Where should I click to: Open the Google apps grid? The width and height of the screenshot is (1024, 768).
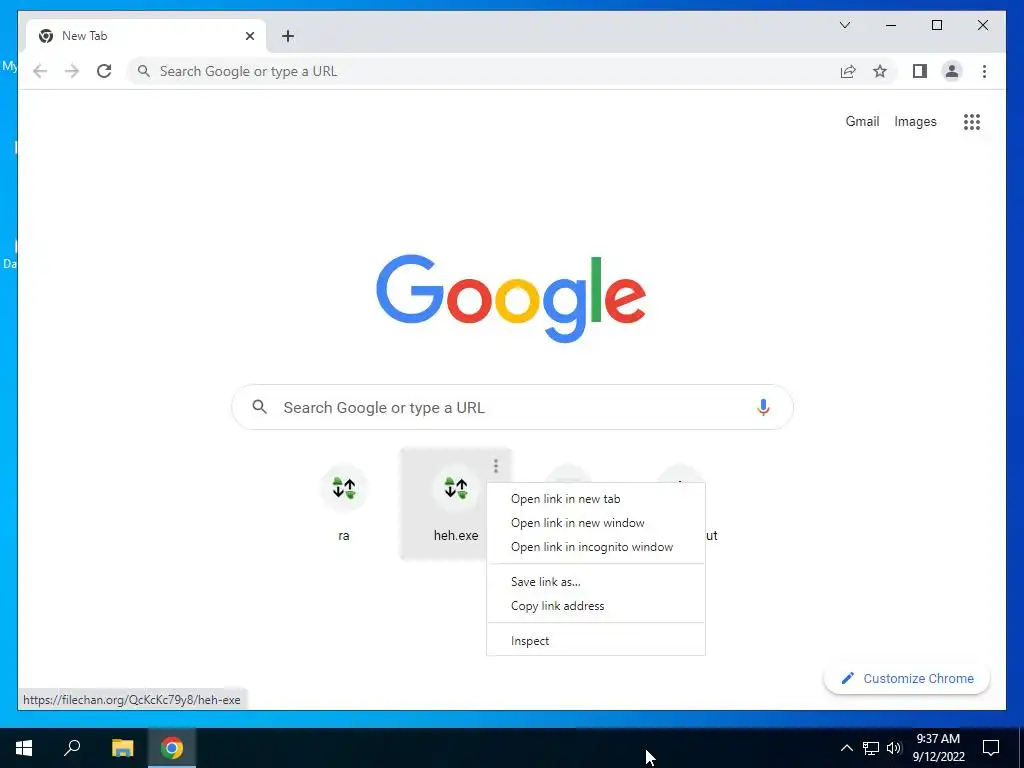pyautogui.click(x=972, y=121)
